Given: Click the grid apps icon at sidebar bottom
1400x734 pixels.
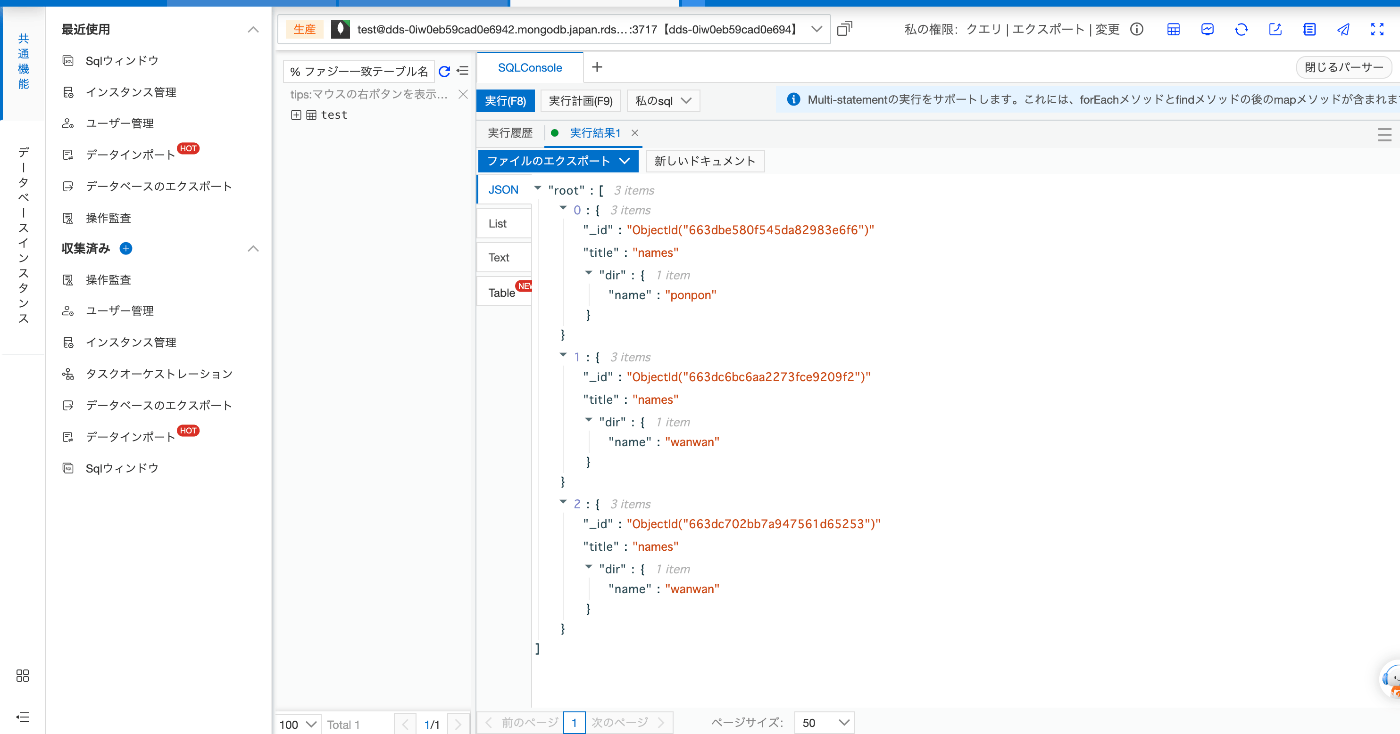Looking at the screenshot, I should (x=23, y=675).
